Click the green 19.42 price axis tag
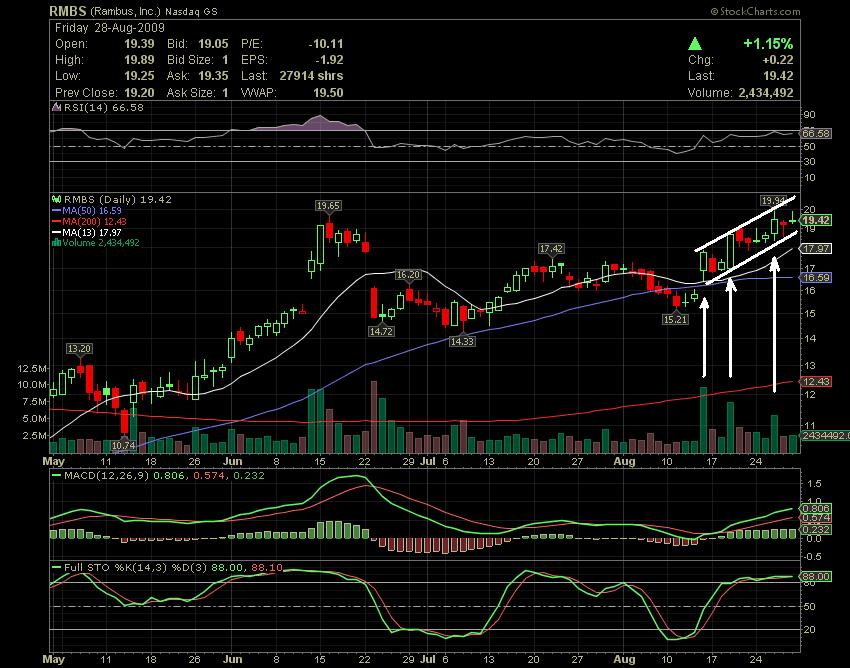 tap(816, 220)
